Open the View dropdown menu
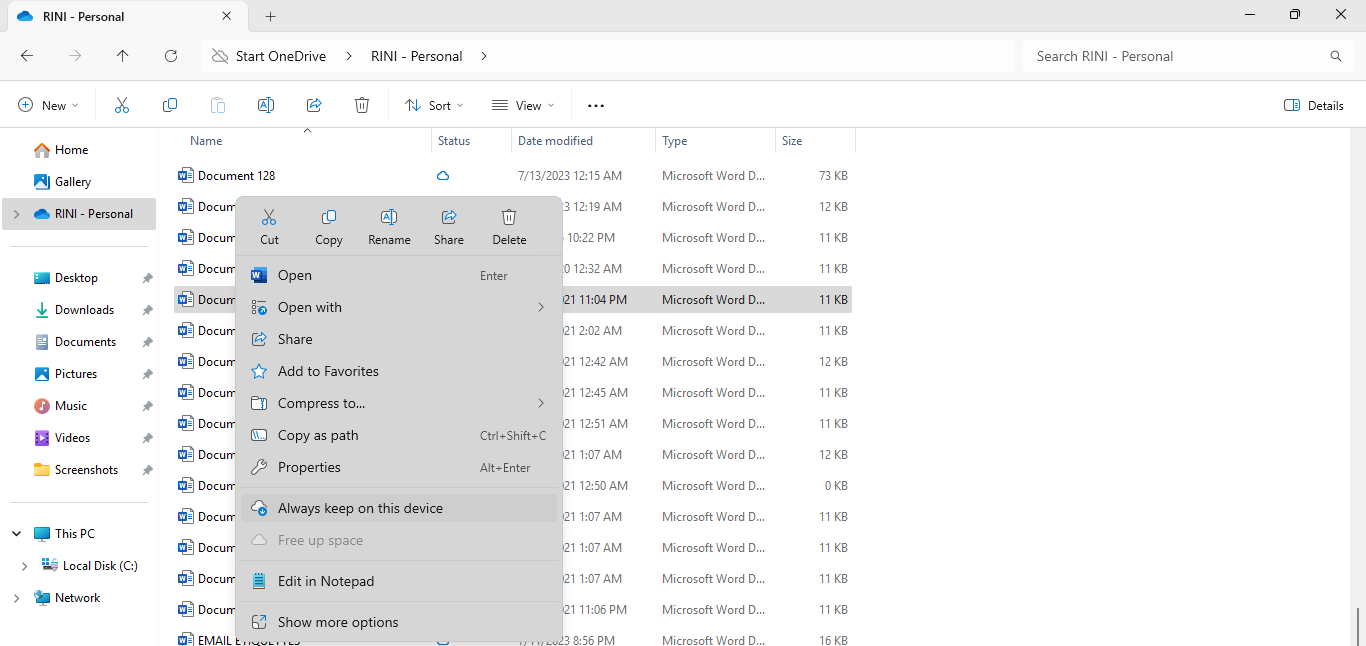Image resolution: width=1366 pixels, height=646 pixels. [523, 105]
